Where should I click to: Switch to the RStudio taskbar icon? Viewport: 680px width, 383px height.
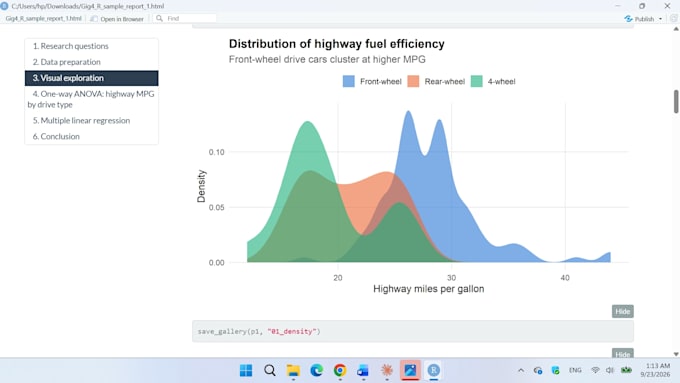[x=434, y=370]
